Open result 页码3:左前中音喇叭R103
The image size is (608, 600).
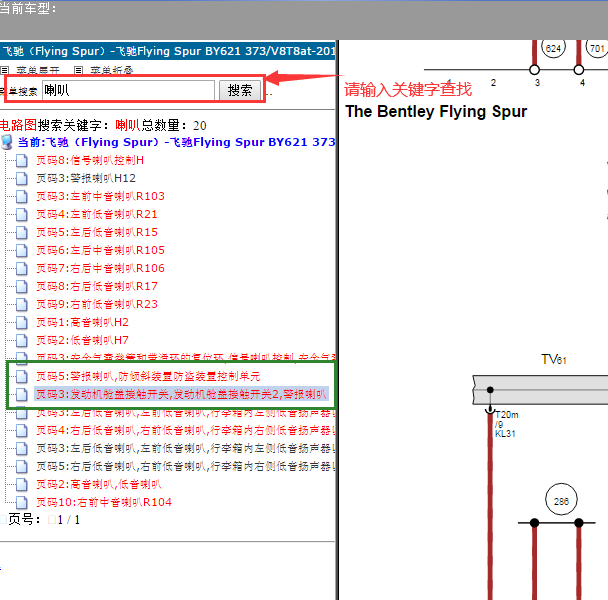(x=100, y=196)
